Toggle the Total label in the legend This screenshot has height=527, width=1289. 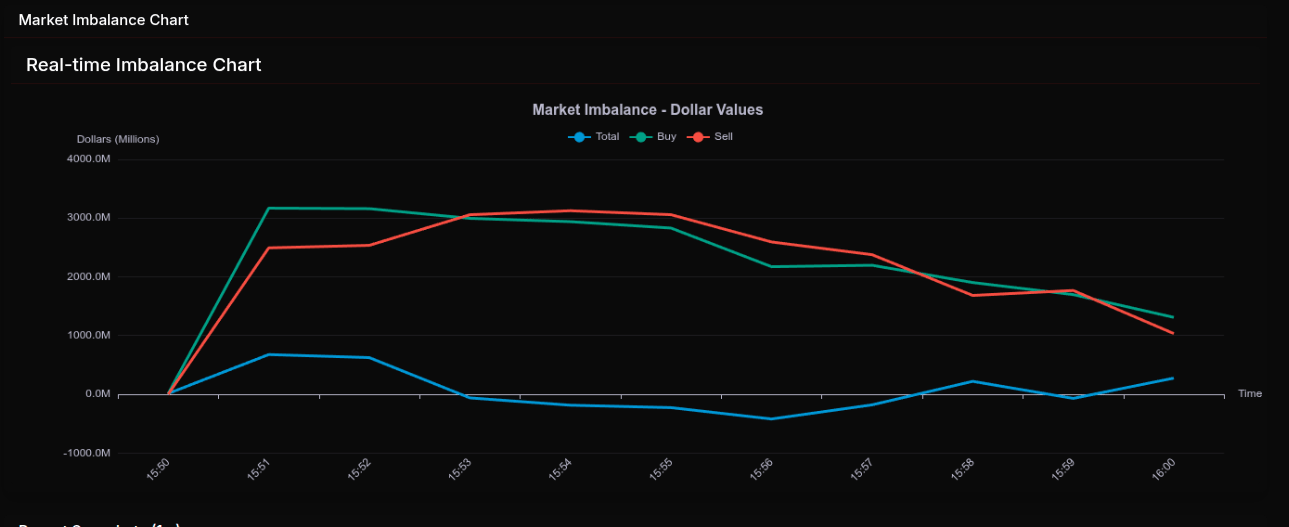(x=607, y=137)
